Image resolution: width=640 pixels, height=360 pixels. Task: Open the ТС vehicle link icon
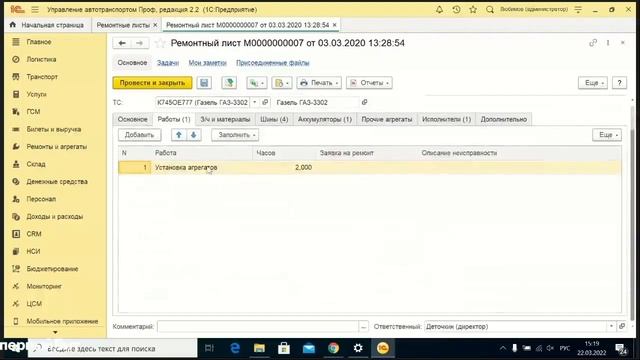coord(265,102)
